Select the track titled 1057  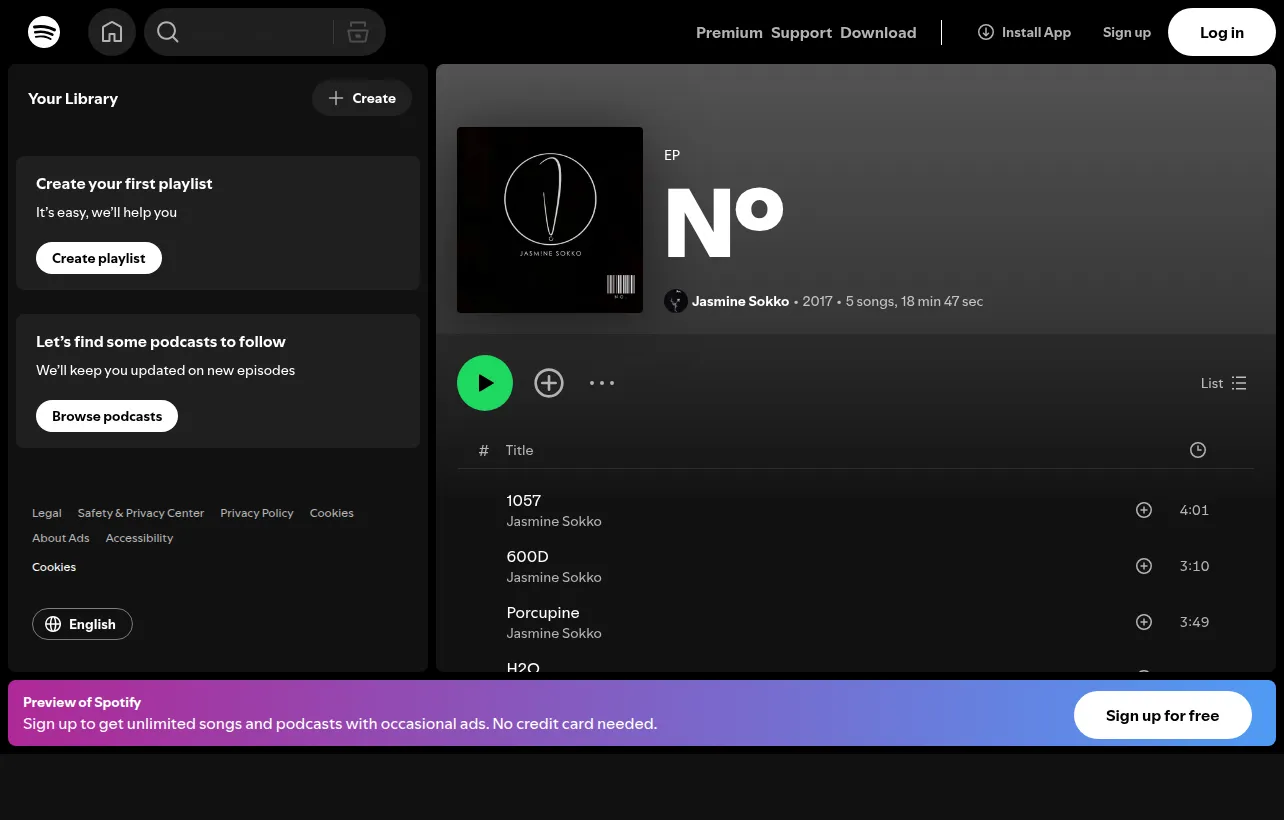pos(524,500)
